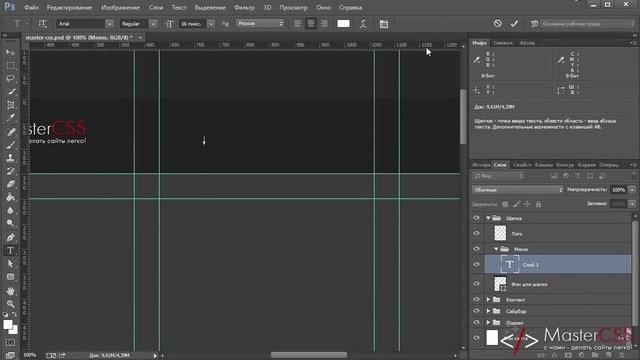The height and width of the screenshot is (360, 640).
Task: Select the Clone Stamp tool
Action: (11, 158)
